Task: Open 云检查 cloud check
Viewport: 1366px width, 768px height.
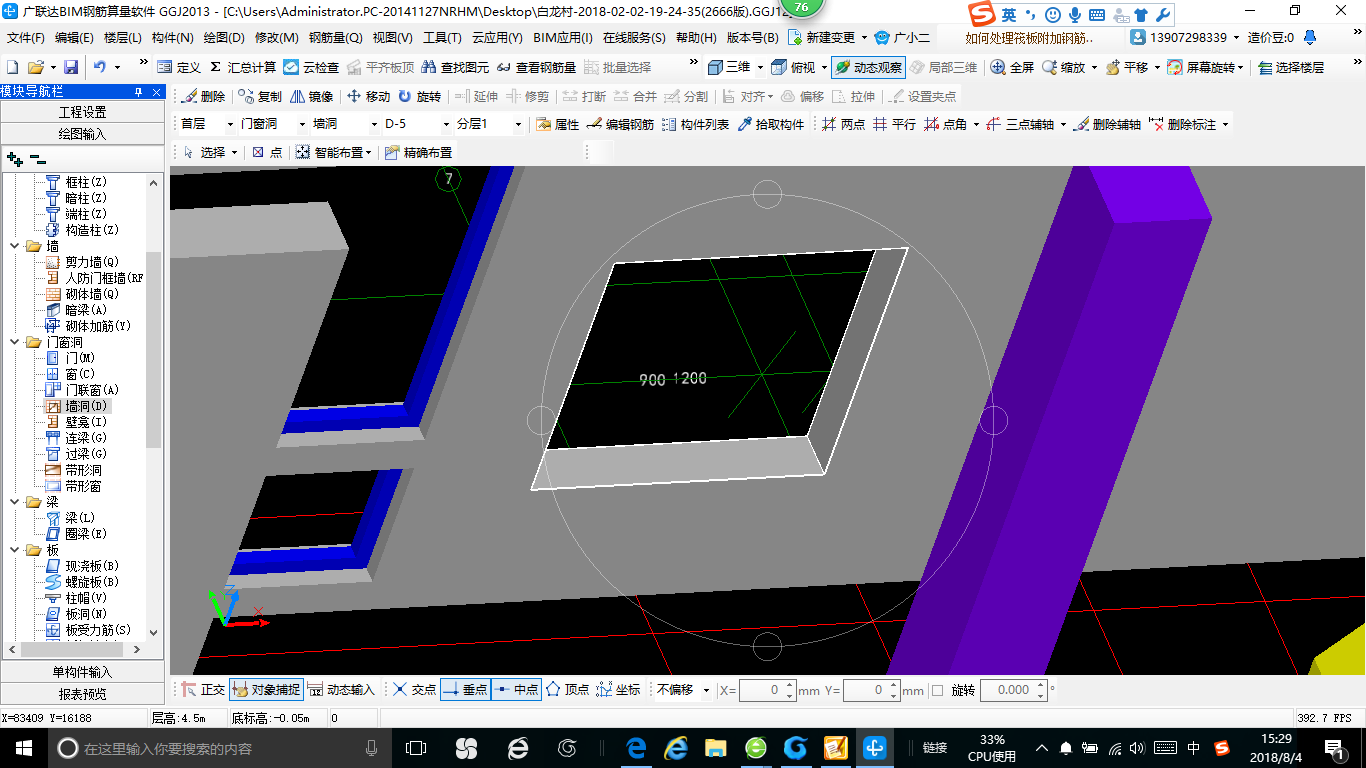Action: [311, 67]
